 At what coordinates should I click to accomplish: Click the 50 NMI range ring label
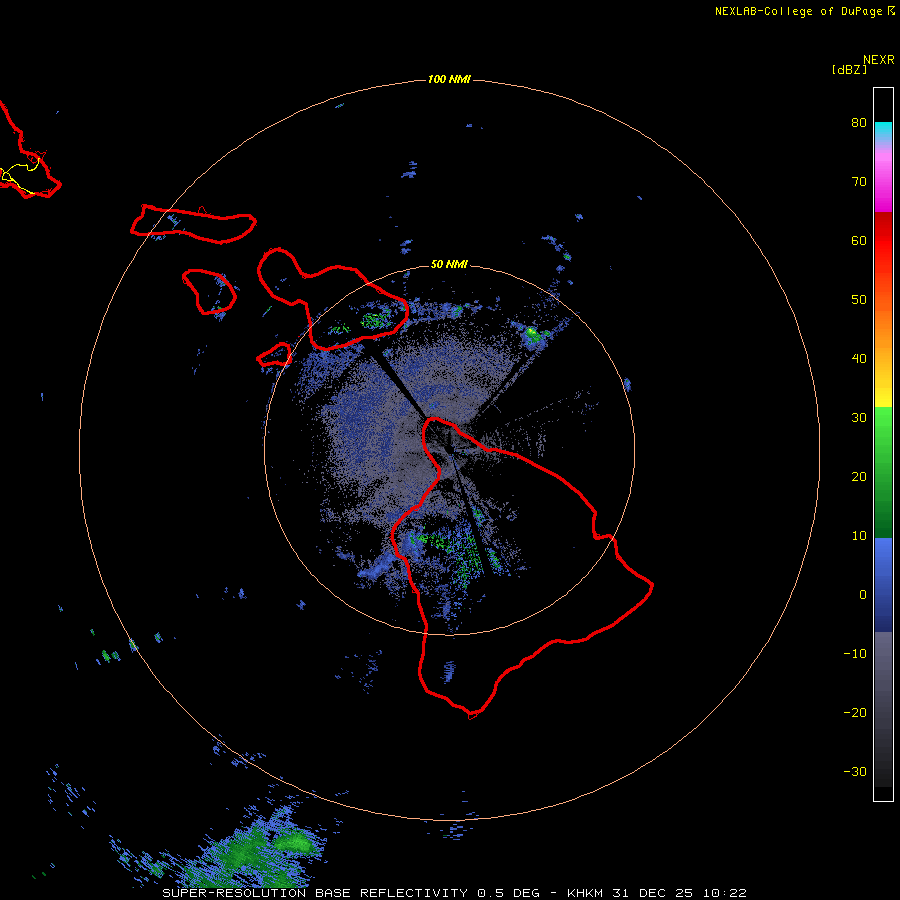coord(449,264)
